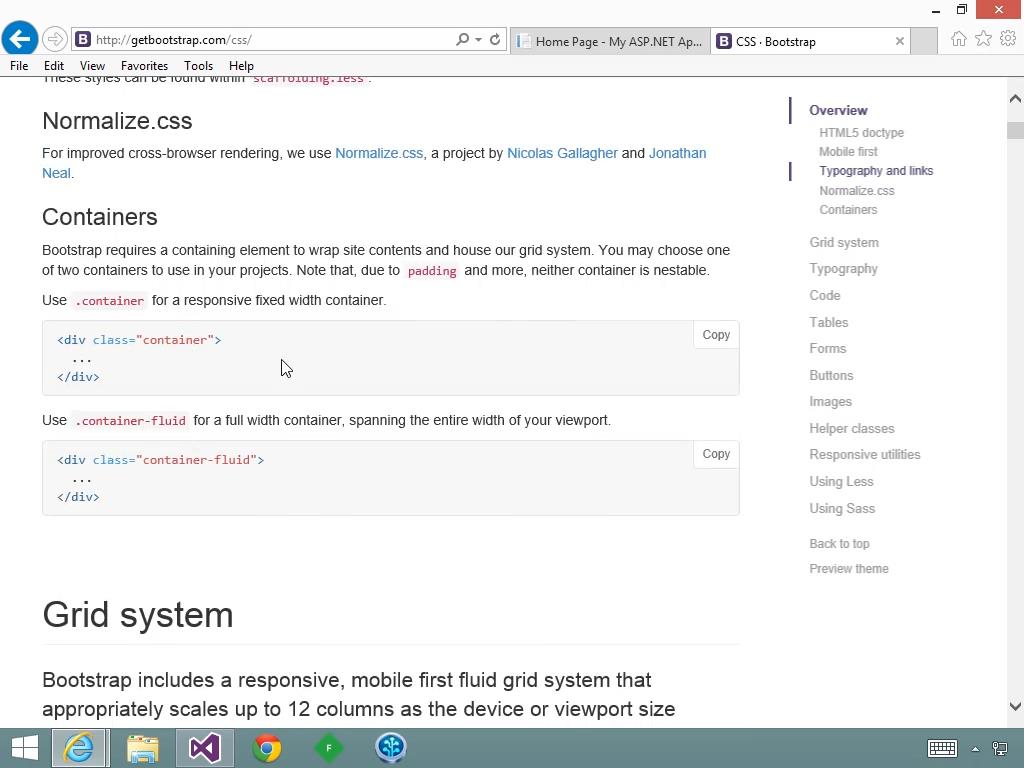
Task: Switch to Home Page - My ASP.NET App tab
Action: (610, 41)
